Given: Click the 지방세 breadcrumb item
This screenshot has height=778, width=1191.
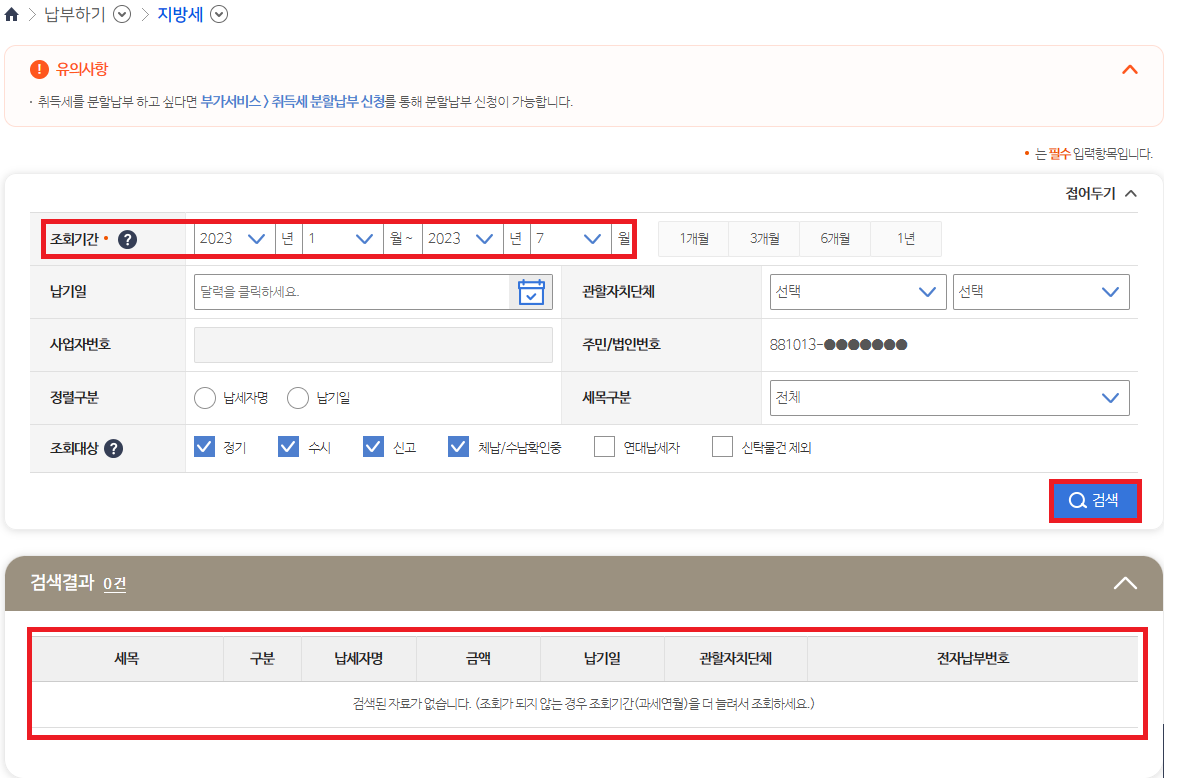Looking at the screenshot, I should click(x=181, y=14).
